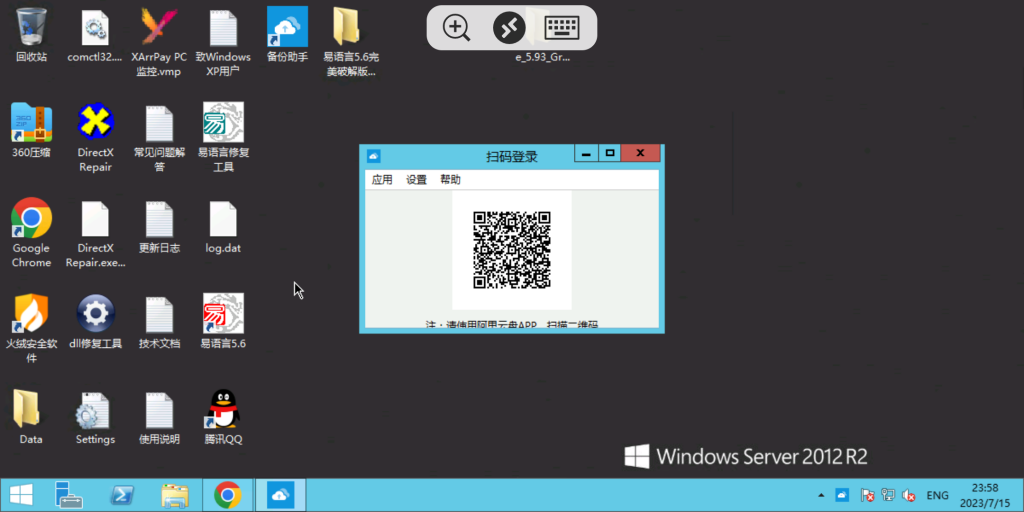This screenshot has width=1024, height=512.
Task: Launch the Google Chrome desktop shortcut
Action: point(31,218)
